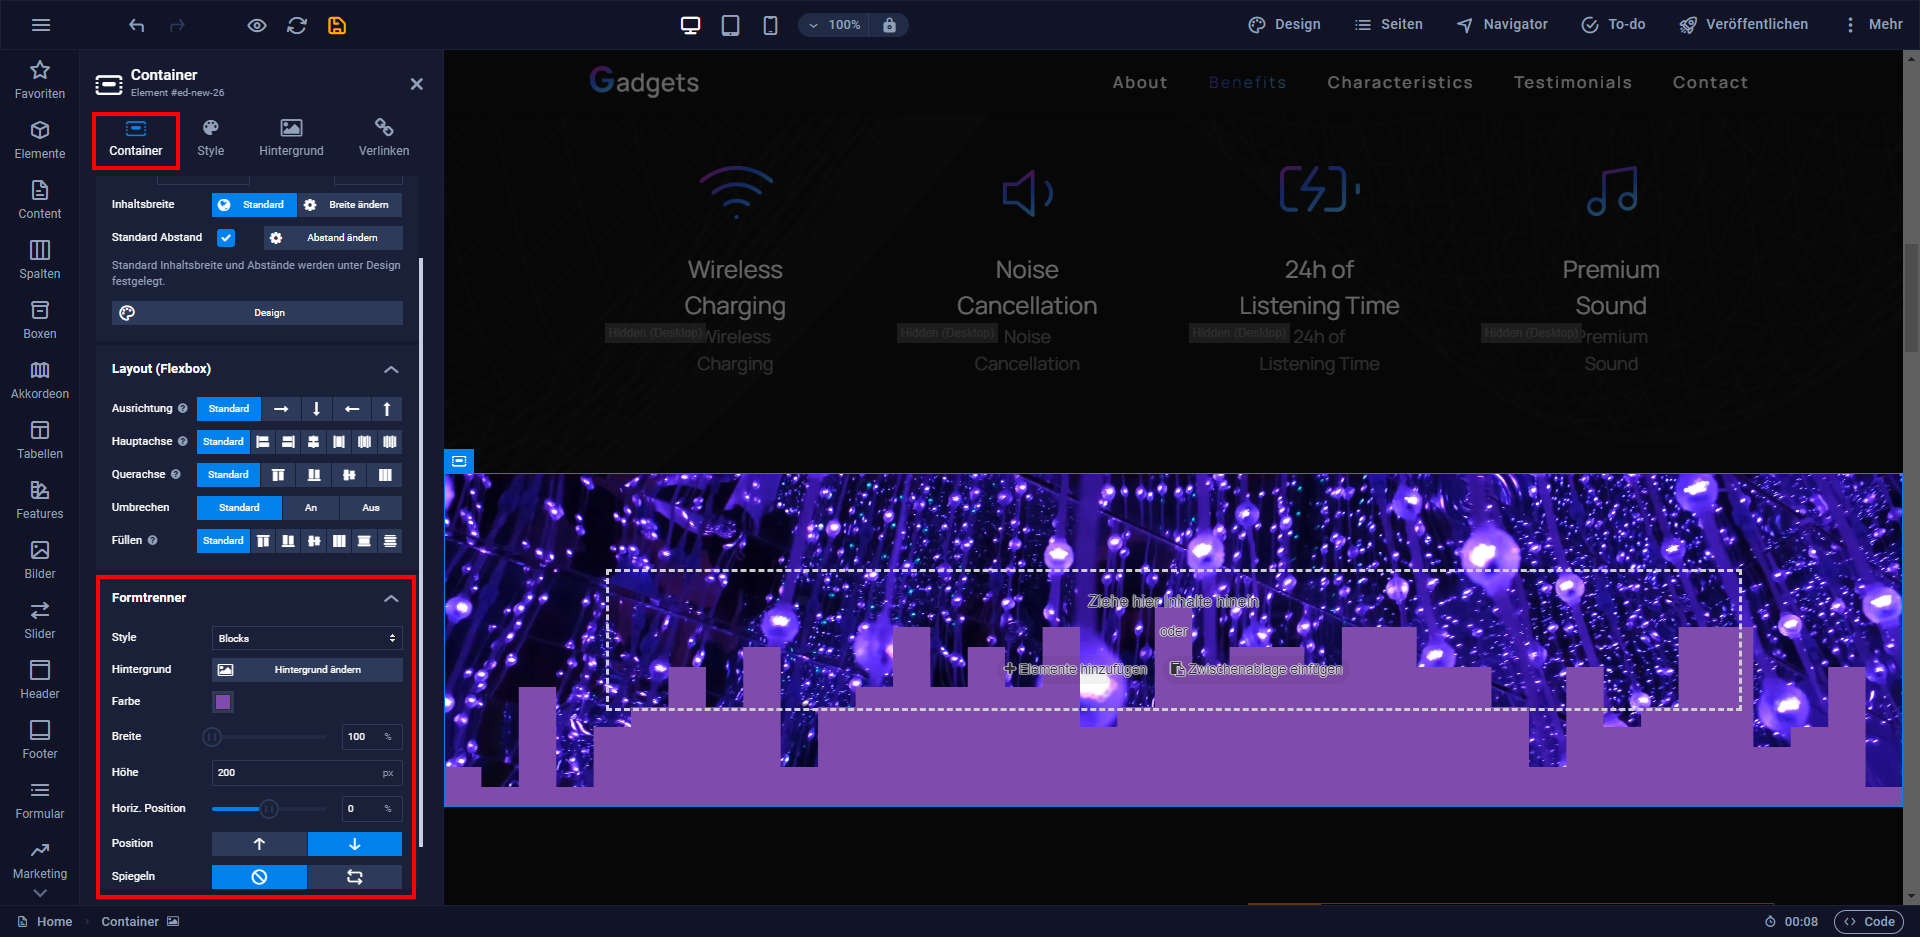
Task: Open the hamburger main menu
Action: 41,25
